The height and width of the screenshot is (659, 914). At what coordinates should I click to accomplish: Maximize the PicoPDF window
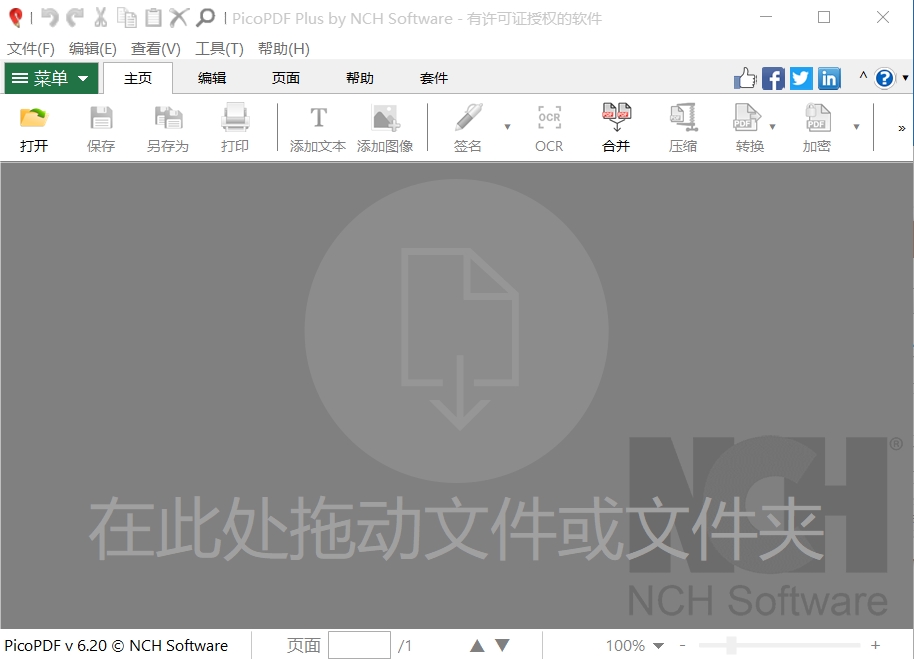coord(824,17)
